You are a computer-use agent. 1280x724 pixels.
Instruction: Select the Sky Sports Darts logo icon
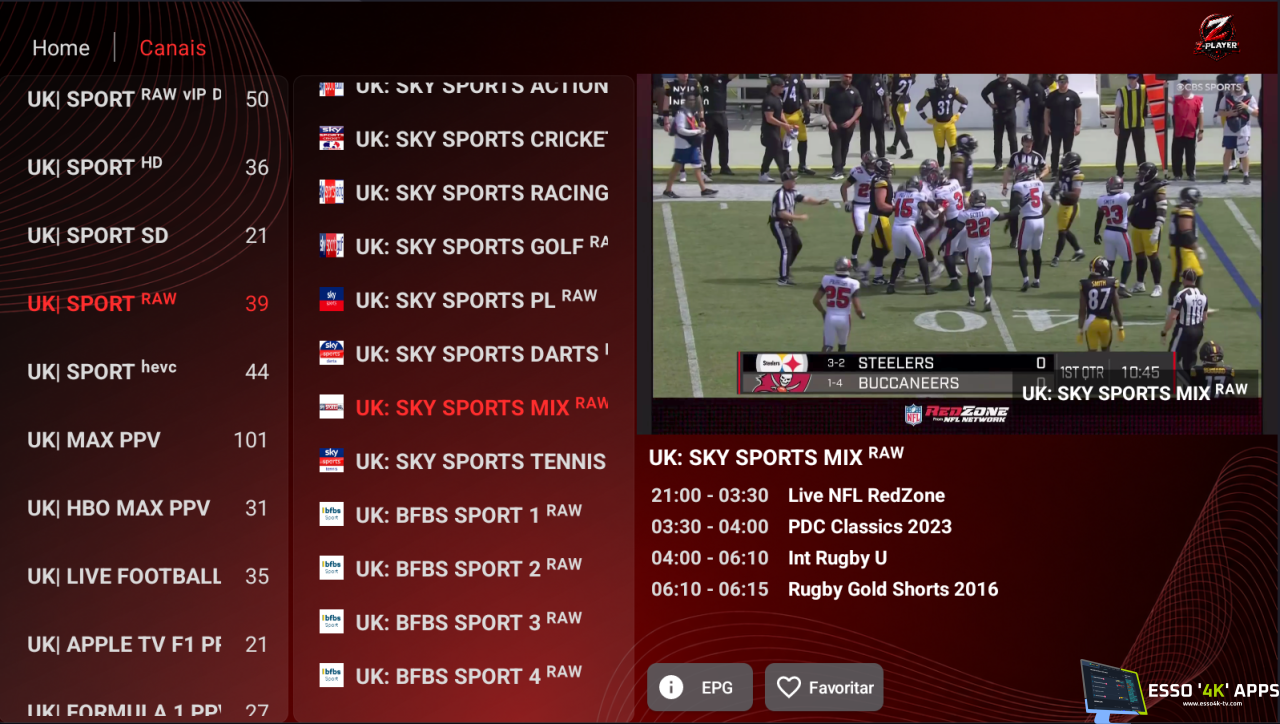pos(331,353)
